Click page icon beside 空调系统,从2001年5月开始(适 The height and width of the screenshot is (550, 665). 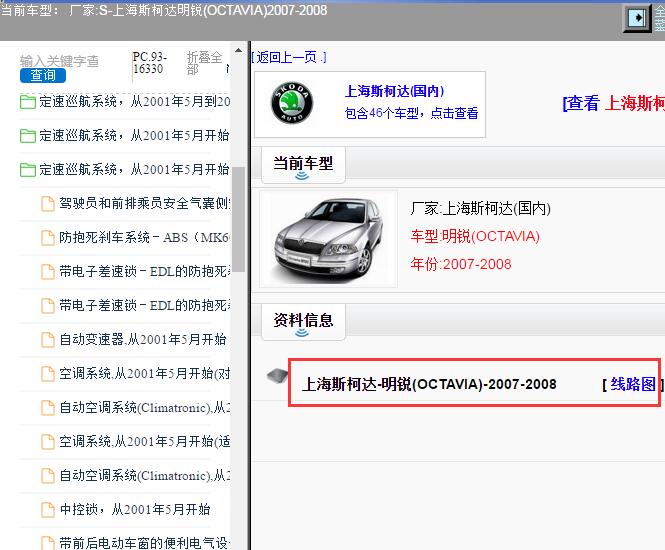48,442
